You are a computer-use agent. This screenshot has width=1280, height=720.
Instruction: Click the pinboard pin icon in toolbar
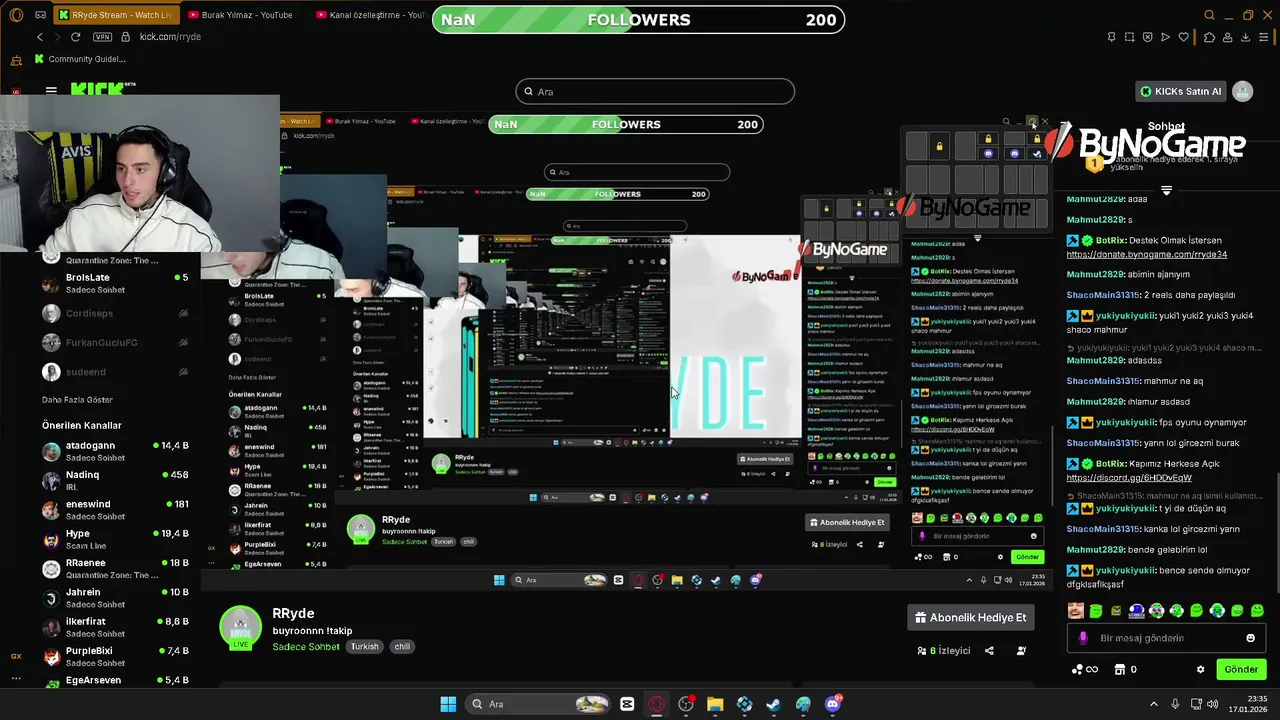coord(1111,37)
